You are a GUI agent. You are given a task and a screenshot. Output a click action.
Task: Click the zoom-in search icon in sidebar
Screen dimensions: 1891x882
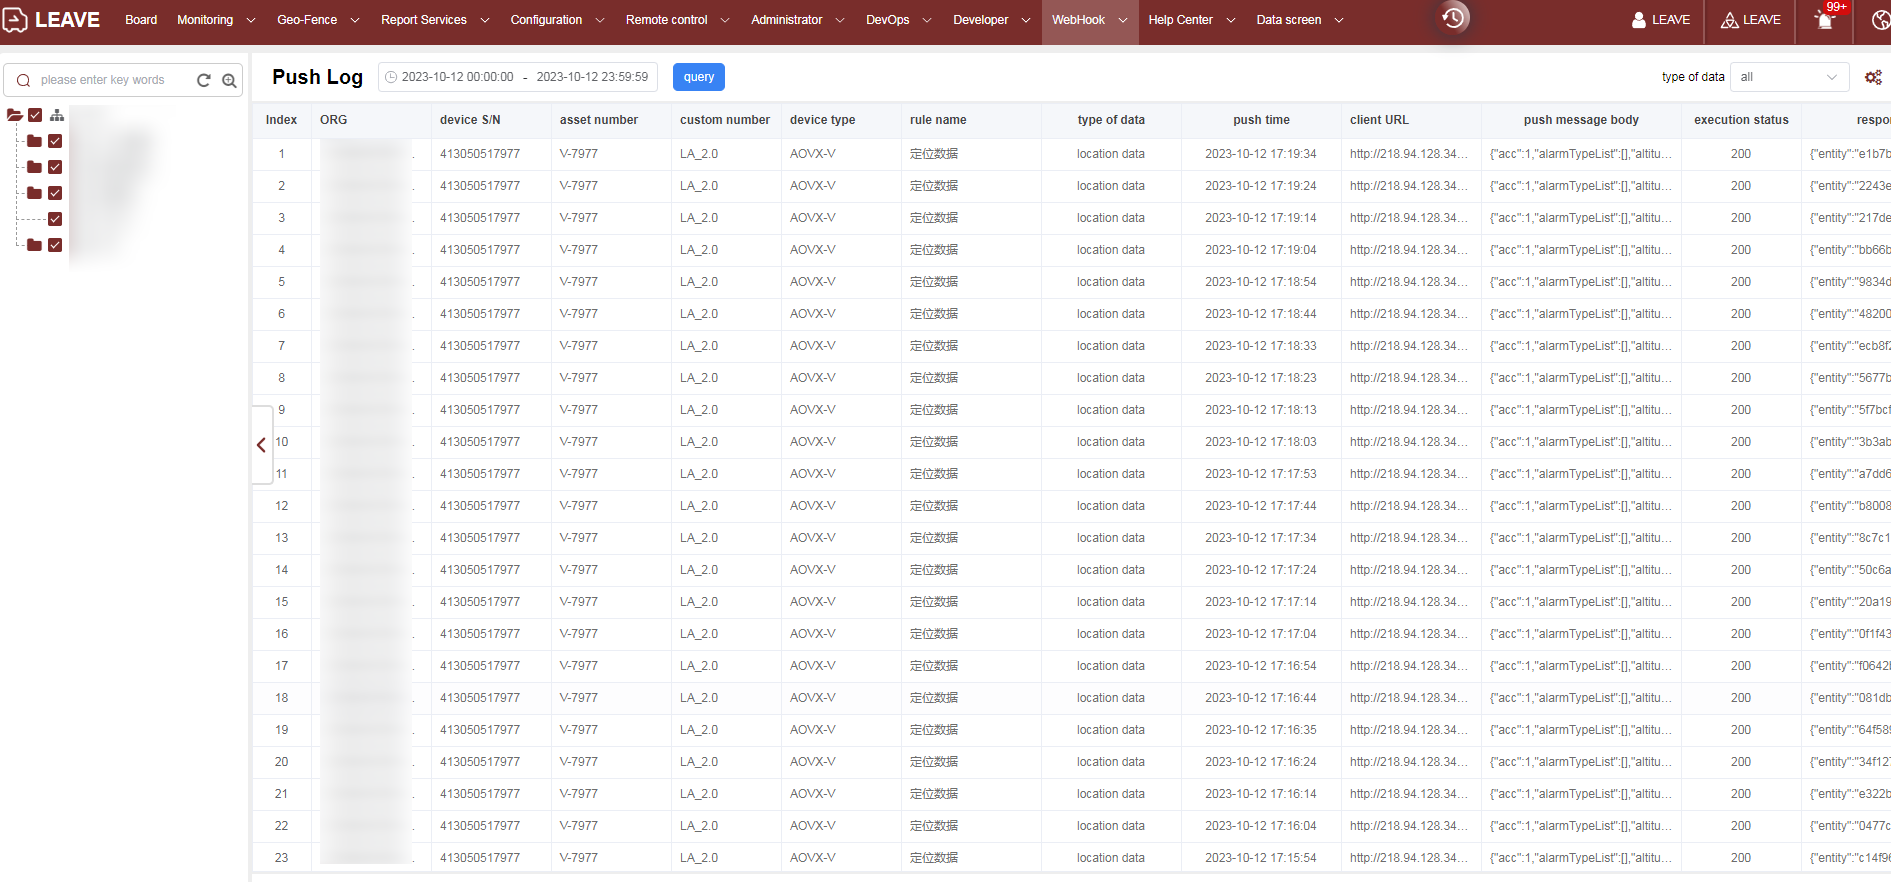click(229, 80)
